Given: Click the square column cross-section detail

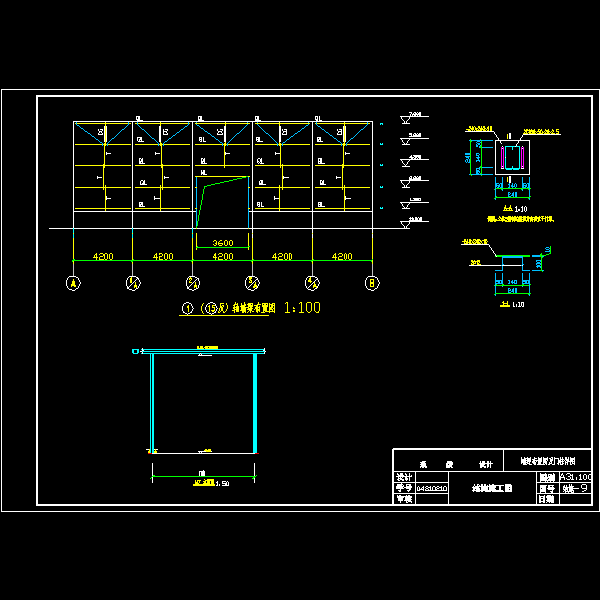Looking at the screenshot, I should (x=511, y=158).
